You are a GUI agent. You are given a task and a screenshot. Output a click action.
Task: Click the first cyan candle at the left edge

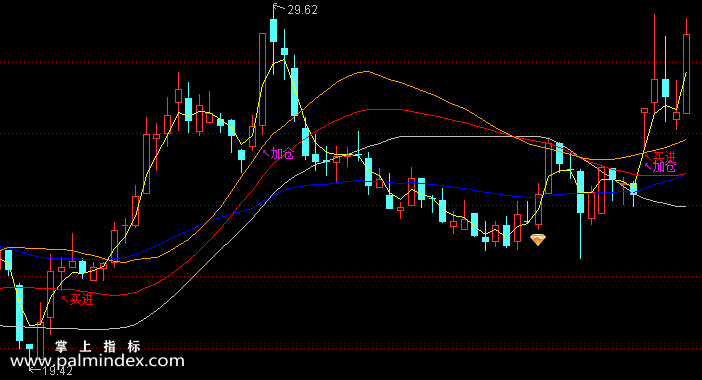click(x=8, y=260)
